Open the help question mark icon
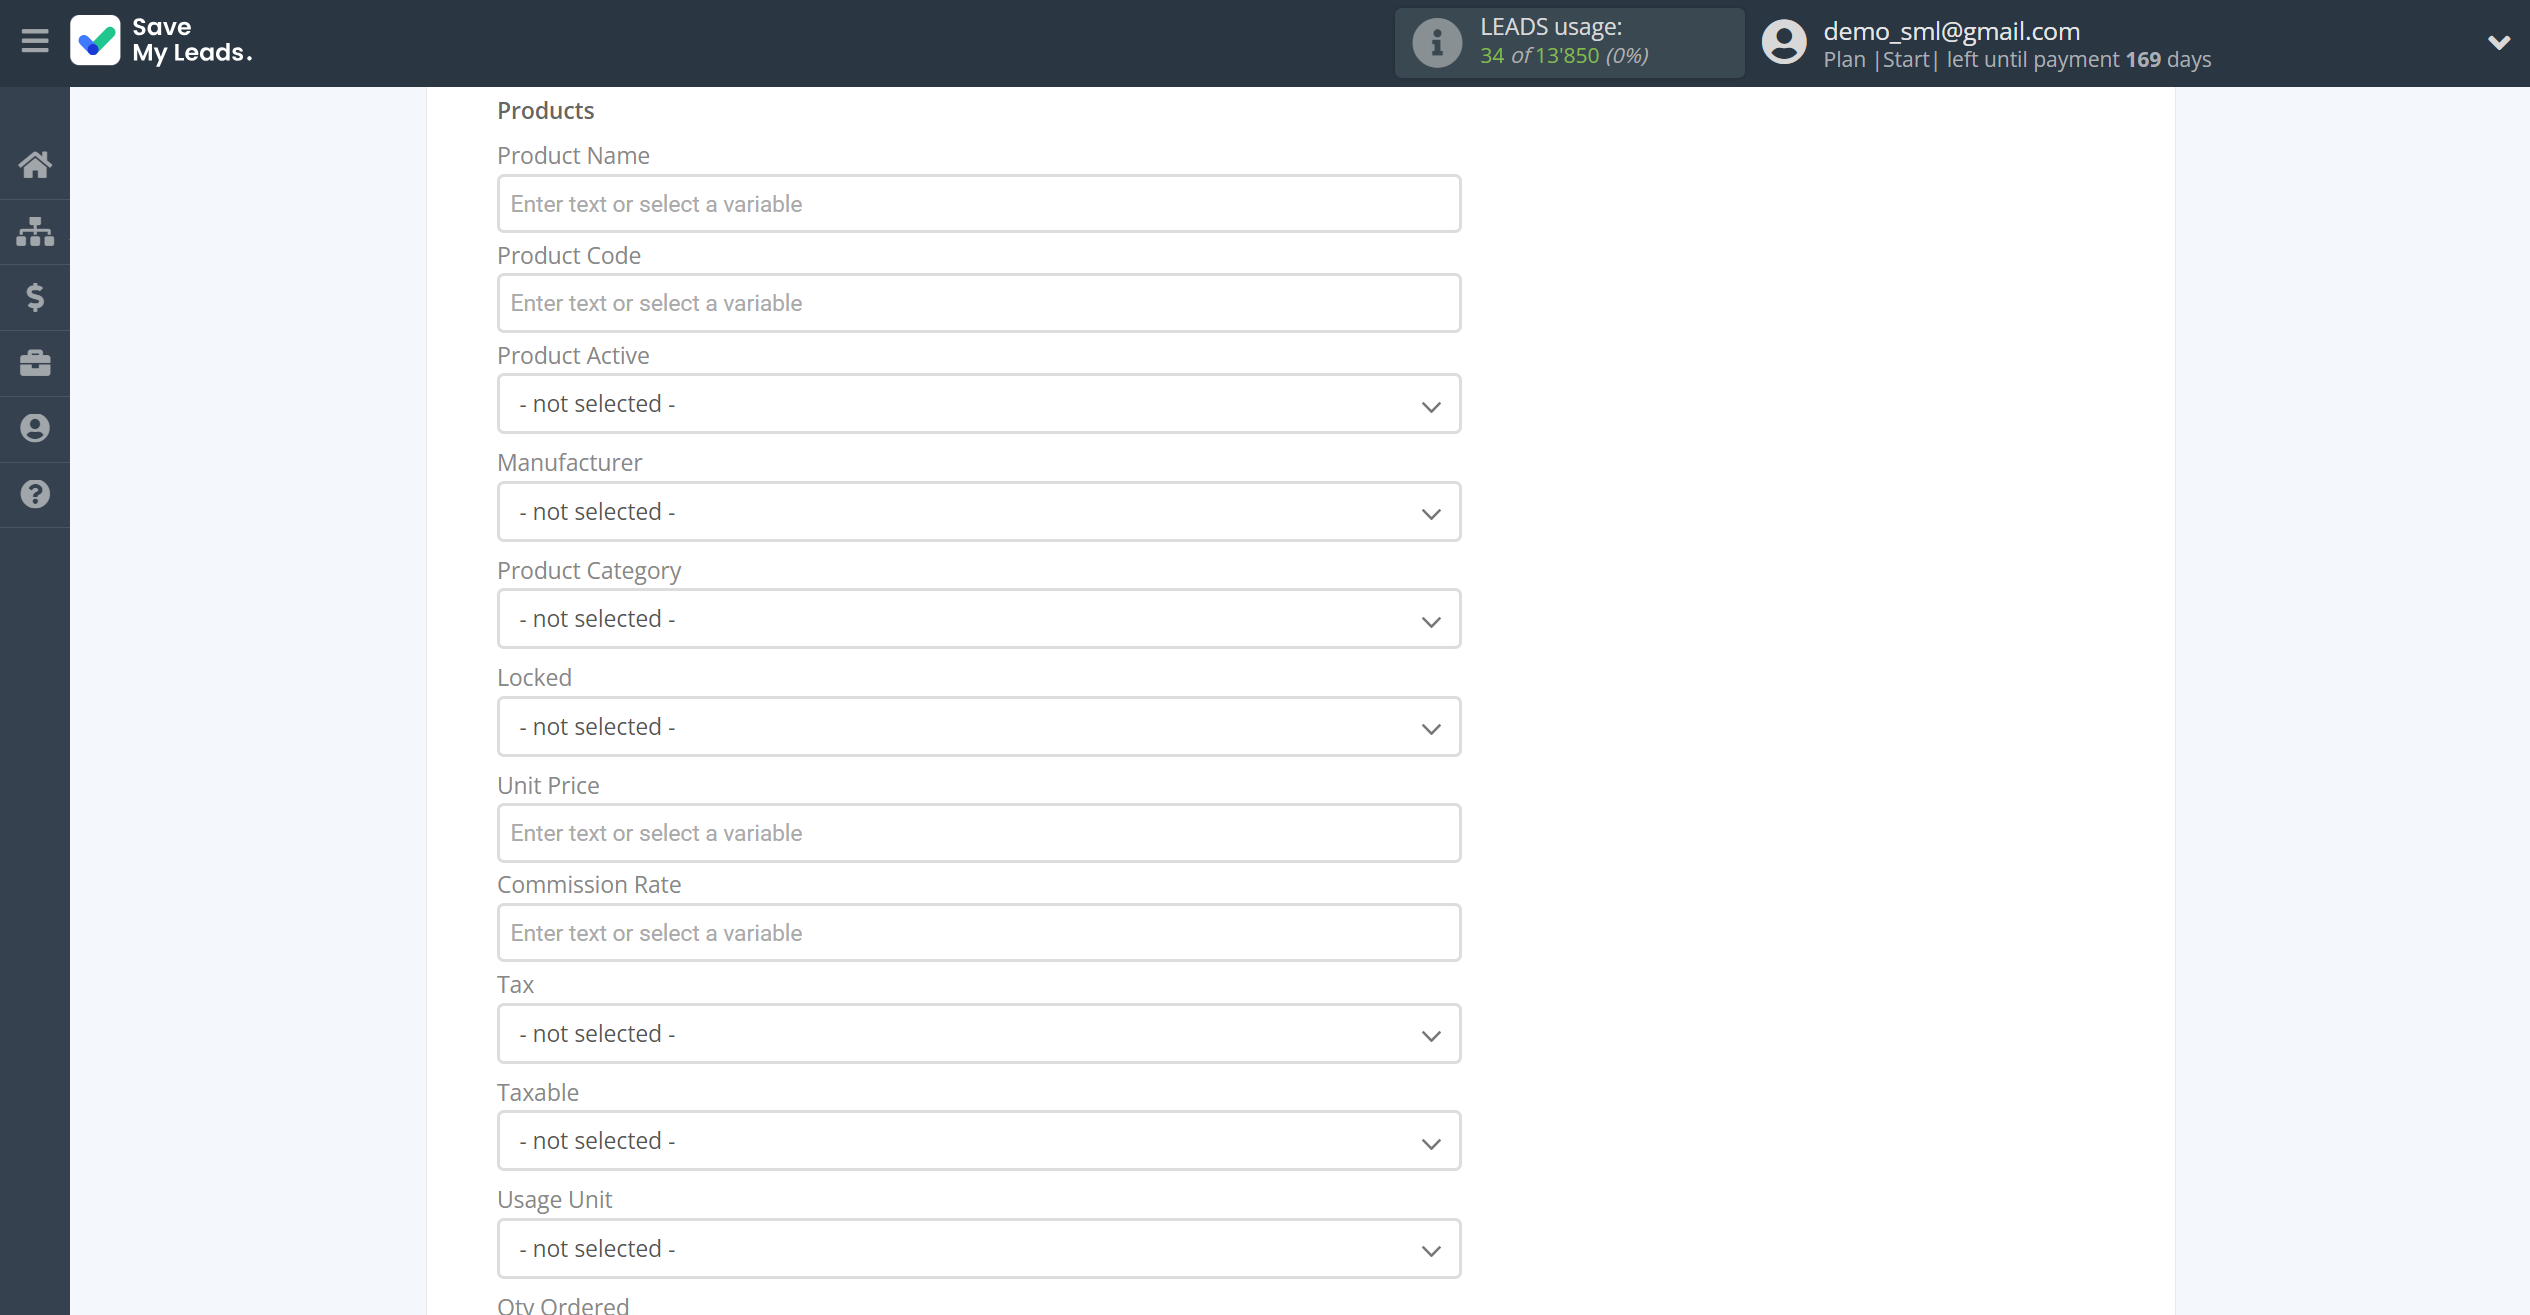2530x1315 pixels. pos(35,494)
